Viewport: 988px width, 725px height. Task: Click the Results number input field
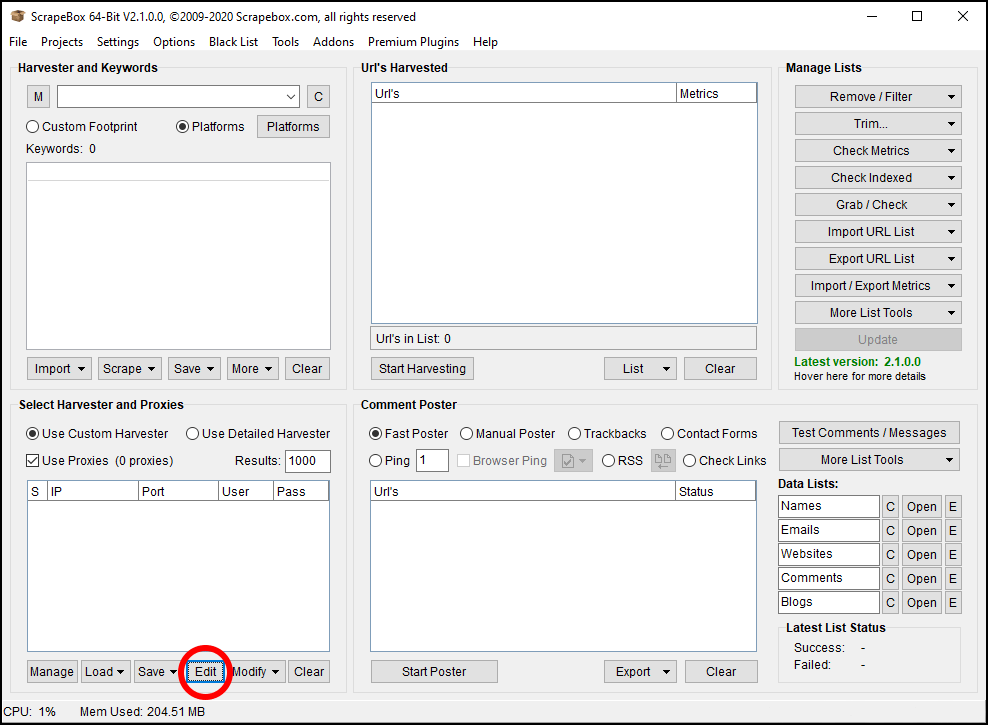(x=314, y=461)
